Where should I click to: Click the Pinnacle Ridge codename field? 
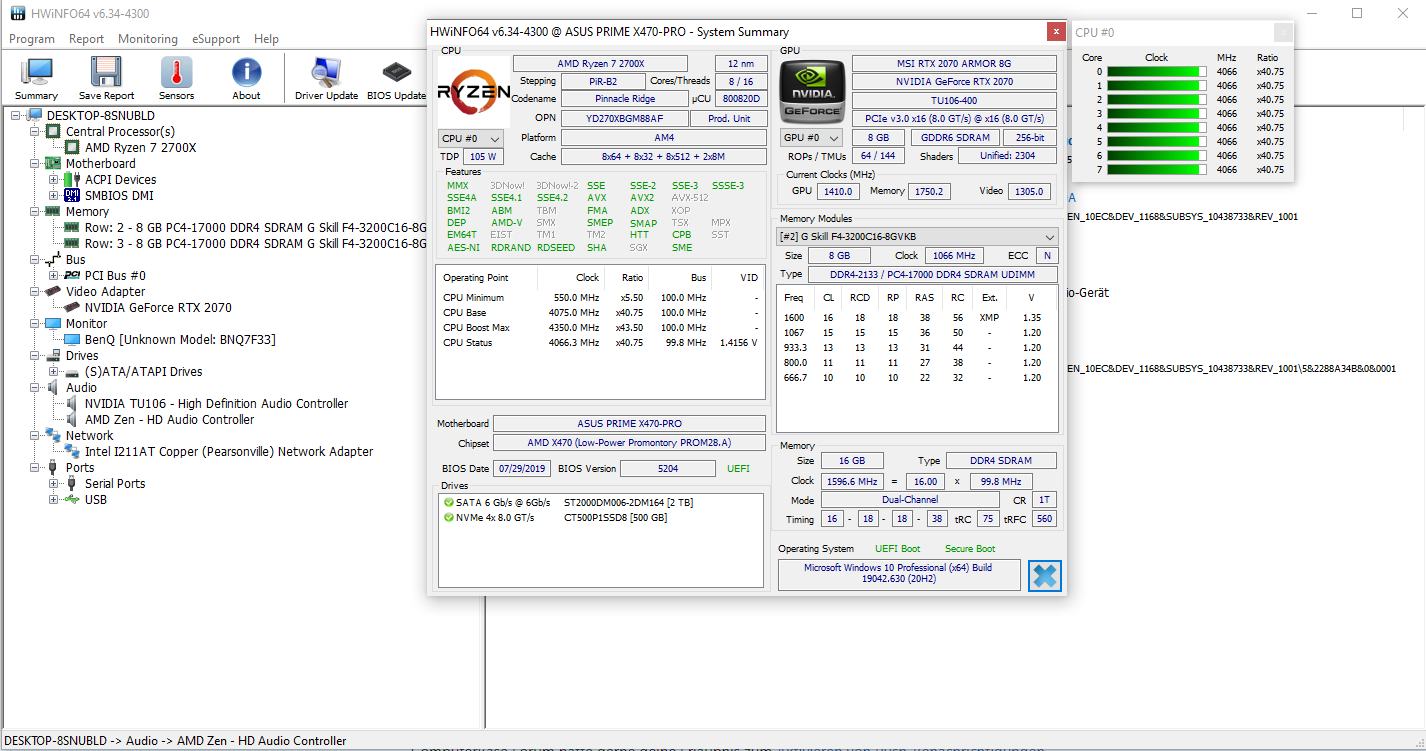[x=623, y=99]
